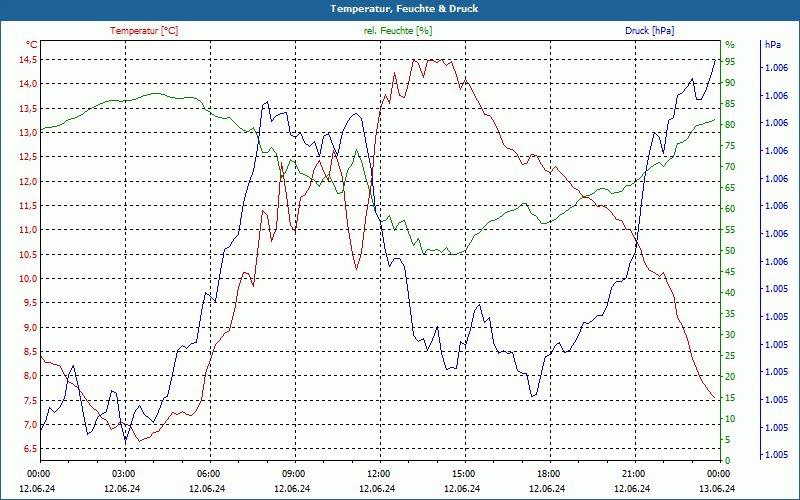Click the '13.06.24' date label
Image resolution: width=800 pixels, height=500 pixels.
click(717, 488)
